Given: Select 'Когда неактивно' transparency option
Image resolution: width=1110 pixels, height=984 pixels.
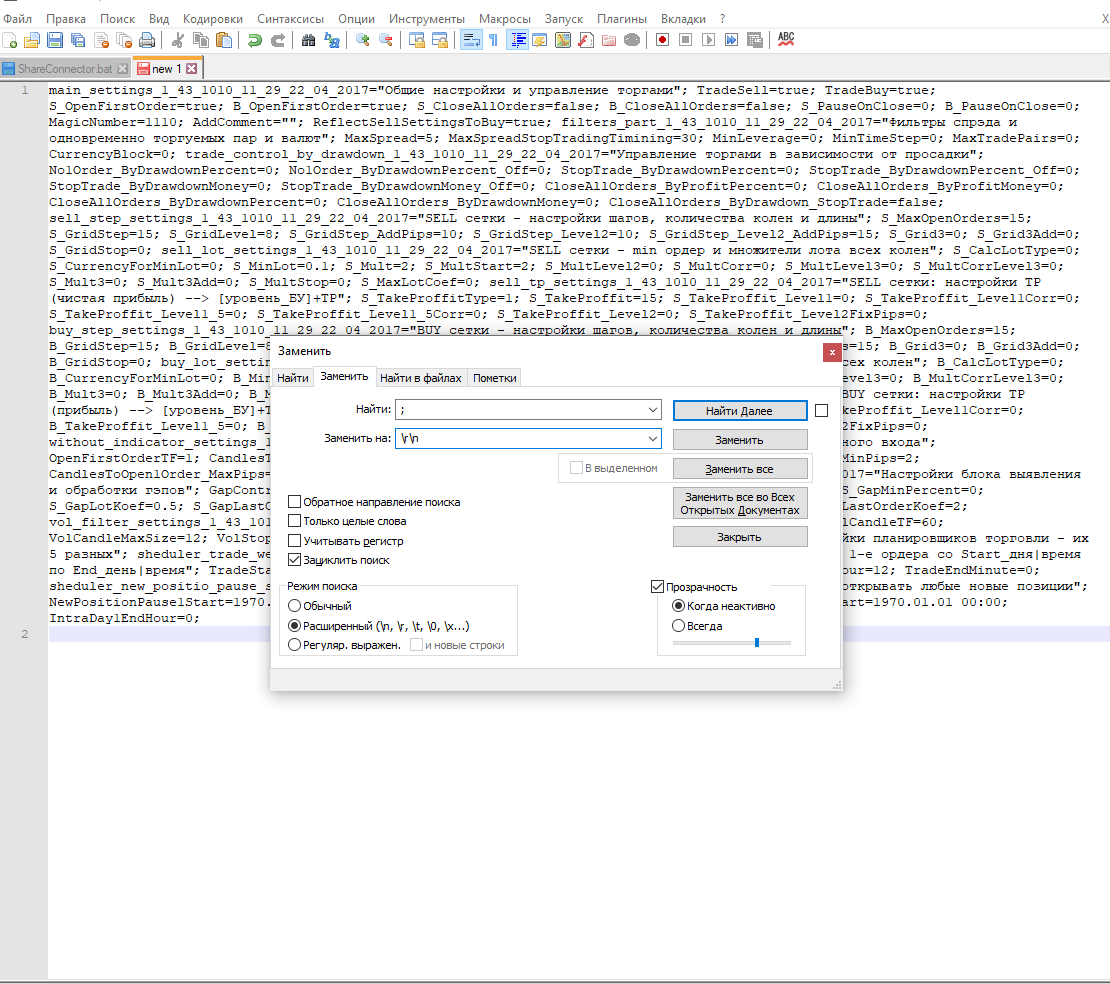Looking at the screenshot, I should [x=678, y=606].
